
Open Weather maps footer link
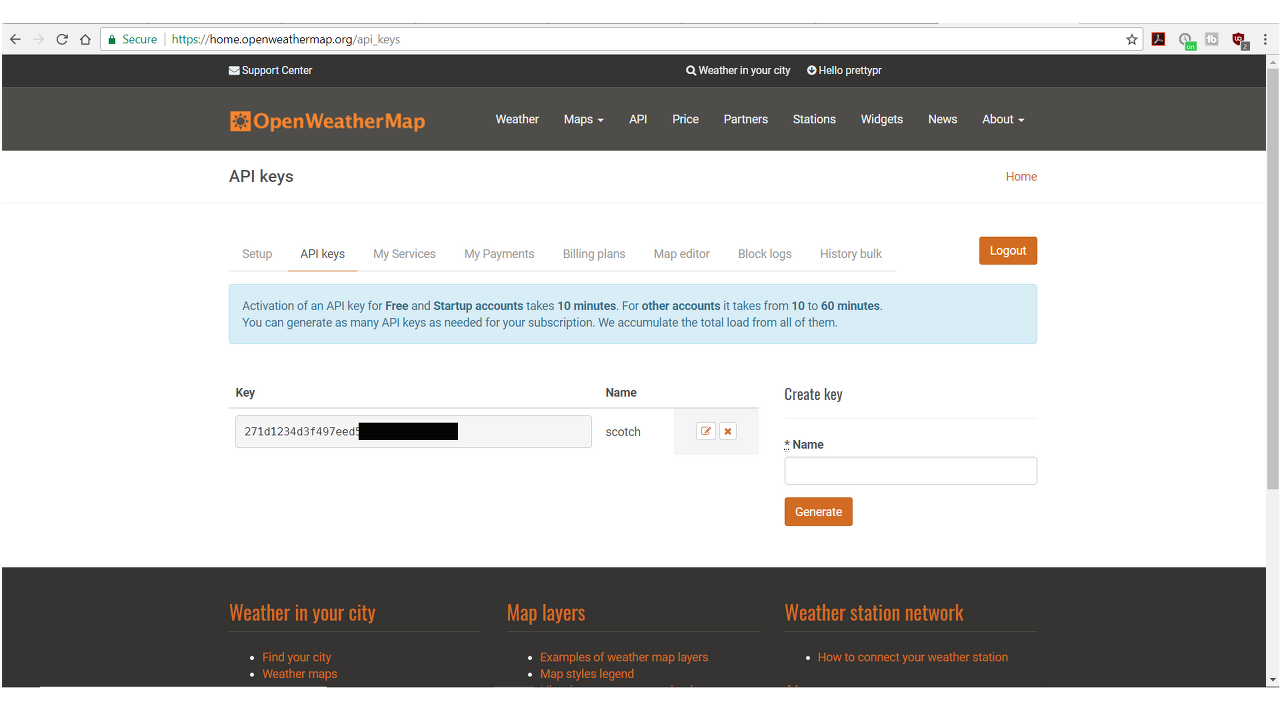coord(300,674)
